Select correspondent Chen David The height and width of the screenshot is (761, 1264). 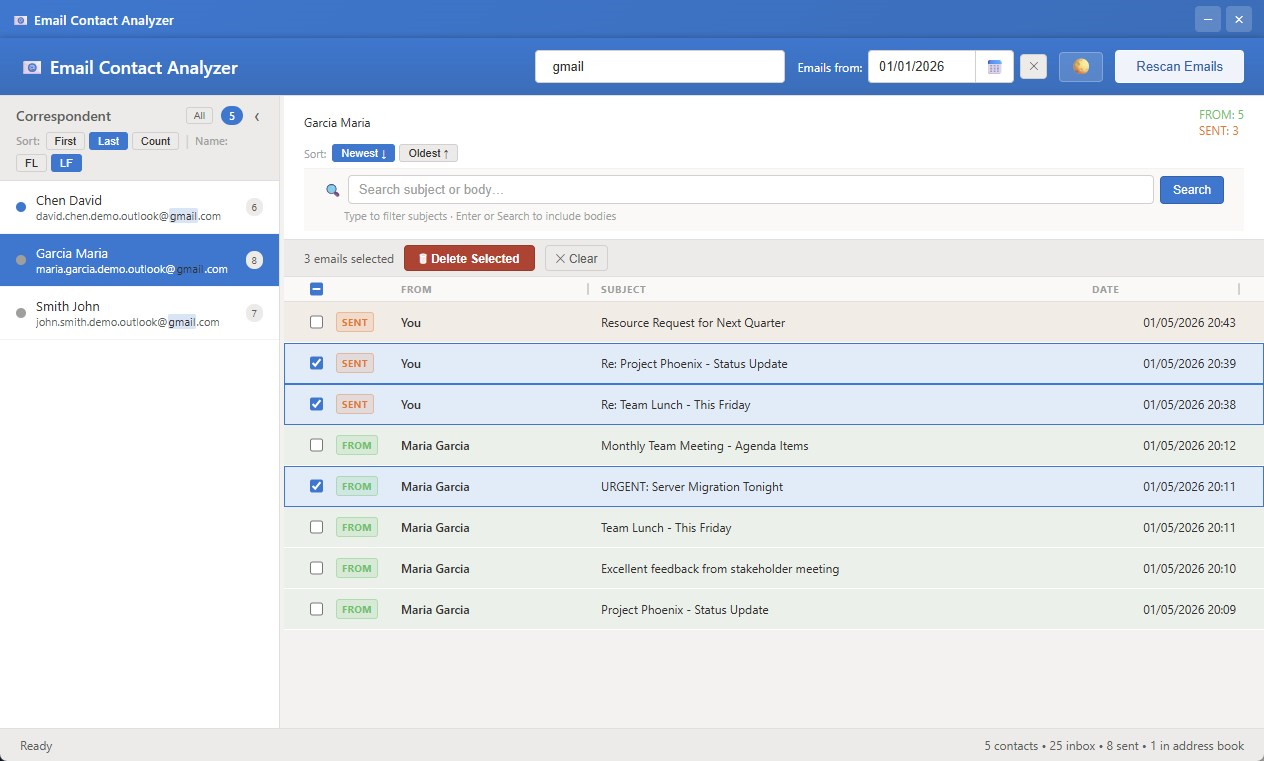(x=139, y=207)
